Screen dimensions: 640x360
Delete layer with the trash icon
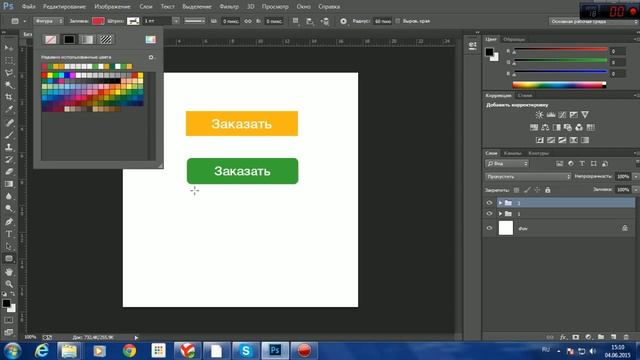626,337
